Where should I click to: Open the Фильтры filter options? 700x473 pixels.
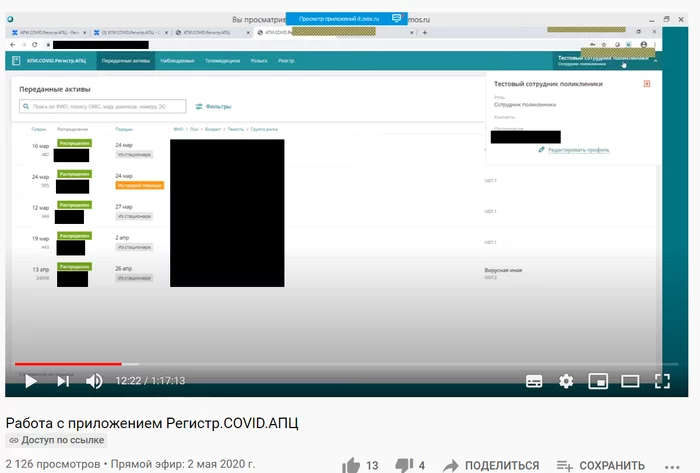tap(213, 107)
